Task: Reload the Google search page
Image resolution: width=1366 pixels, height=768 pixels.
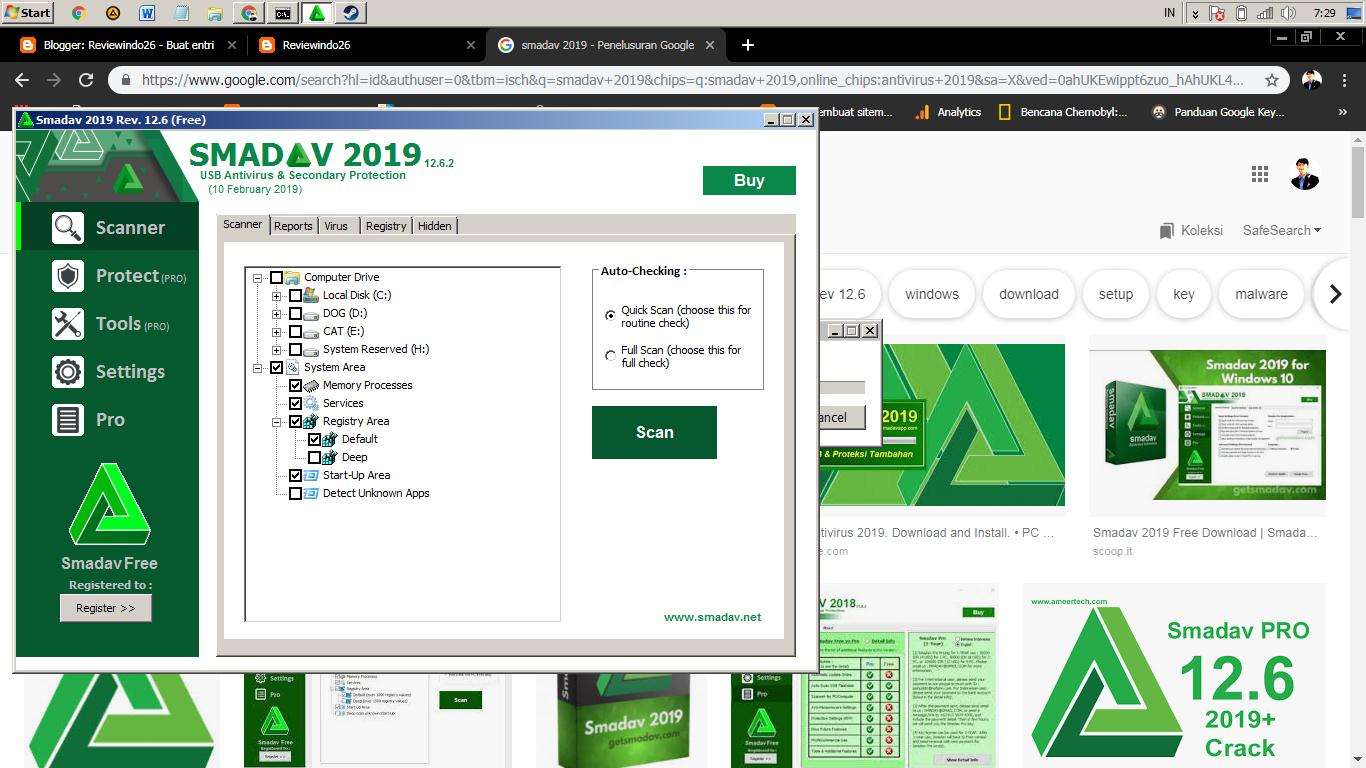Action: 86,80
